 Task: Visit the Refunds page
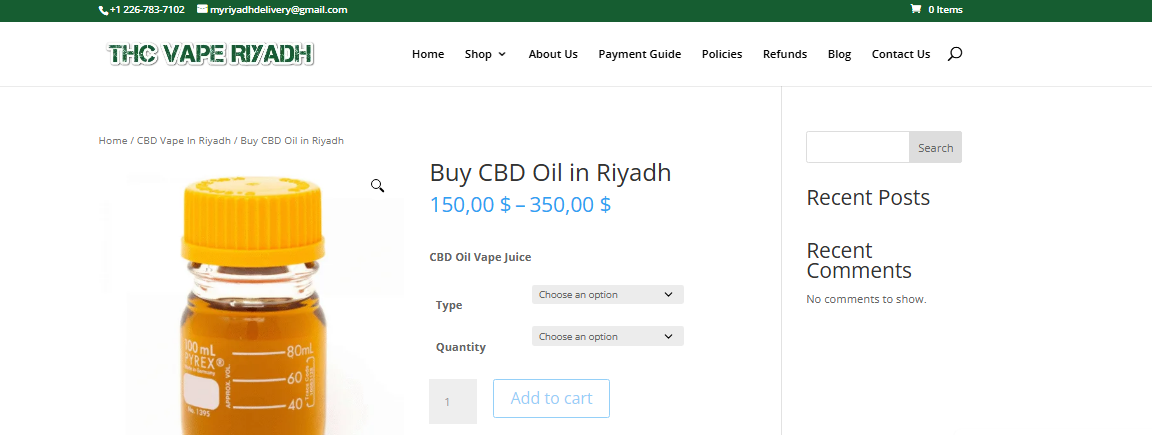785,54
